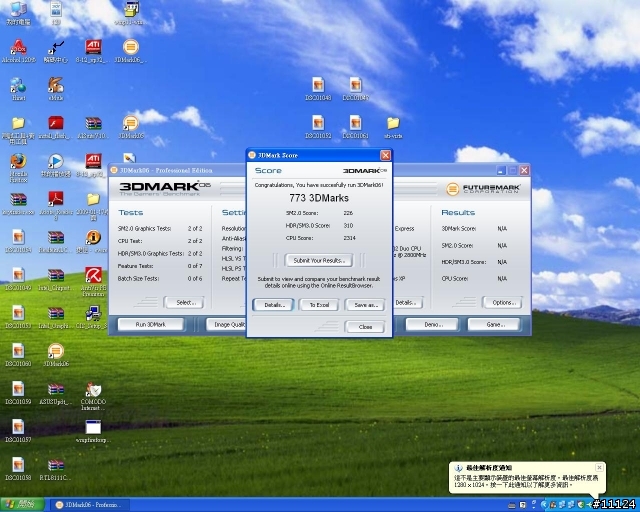Image resolution: width=640 pixels, height=512 pixels.
Task: Open the DSC01053 image file
Action: point(18,317)
